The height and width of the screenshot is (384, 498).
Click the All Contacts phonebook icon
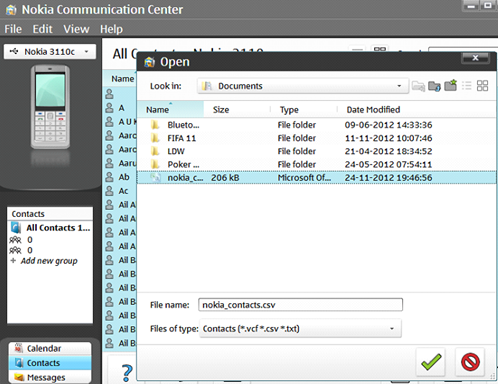[x=16, y=228]
